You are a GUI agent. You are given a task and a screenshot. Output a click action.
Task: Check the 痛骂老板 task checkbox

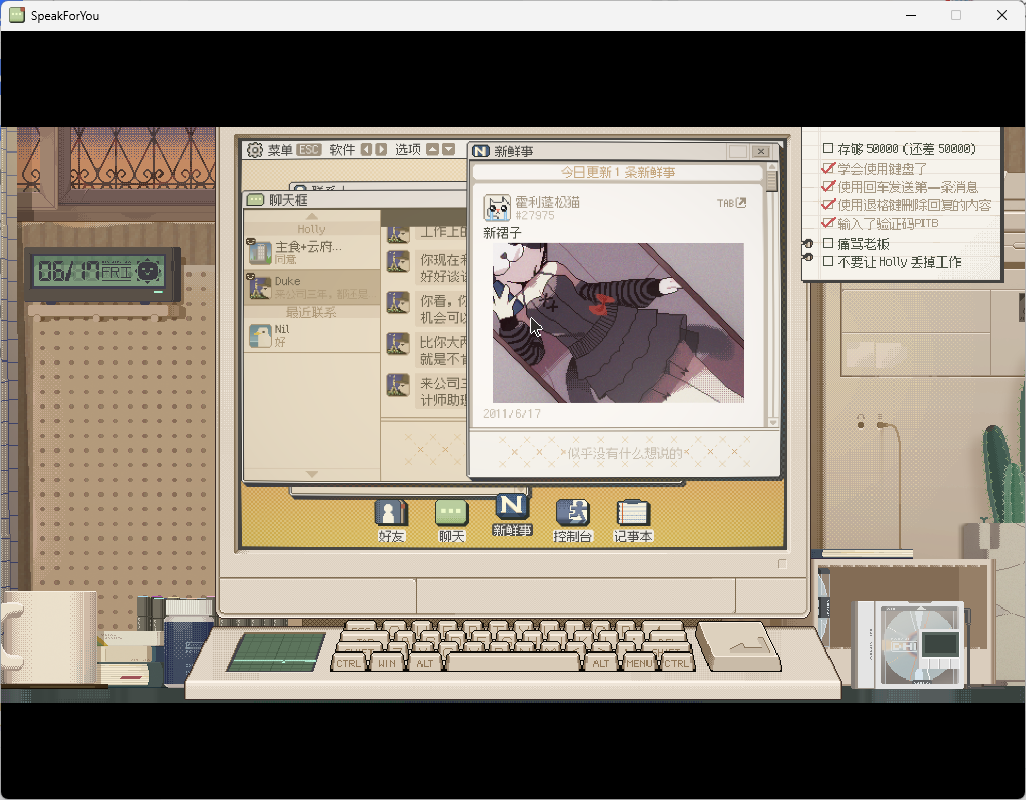click(x=828, y=243)
